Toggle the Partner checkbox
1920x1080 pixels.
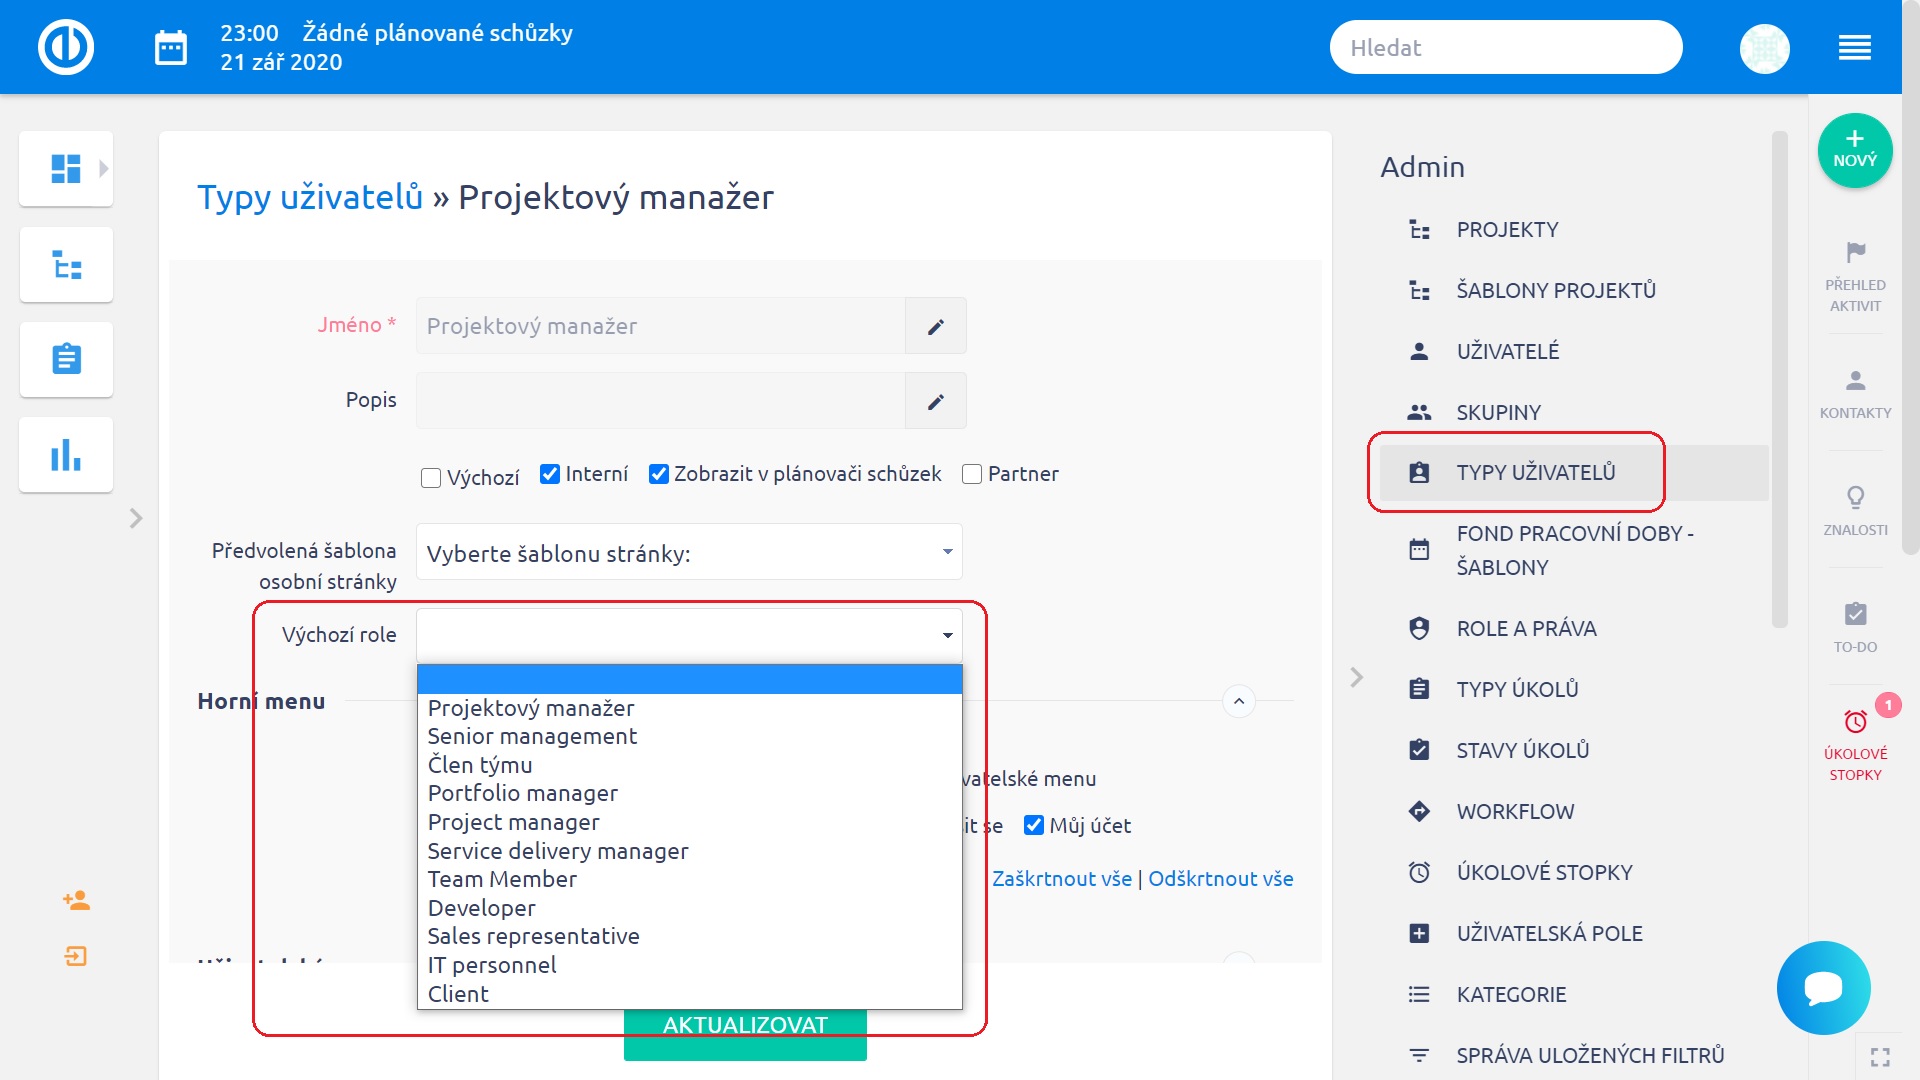coord(971,474)
